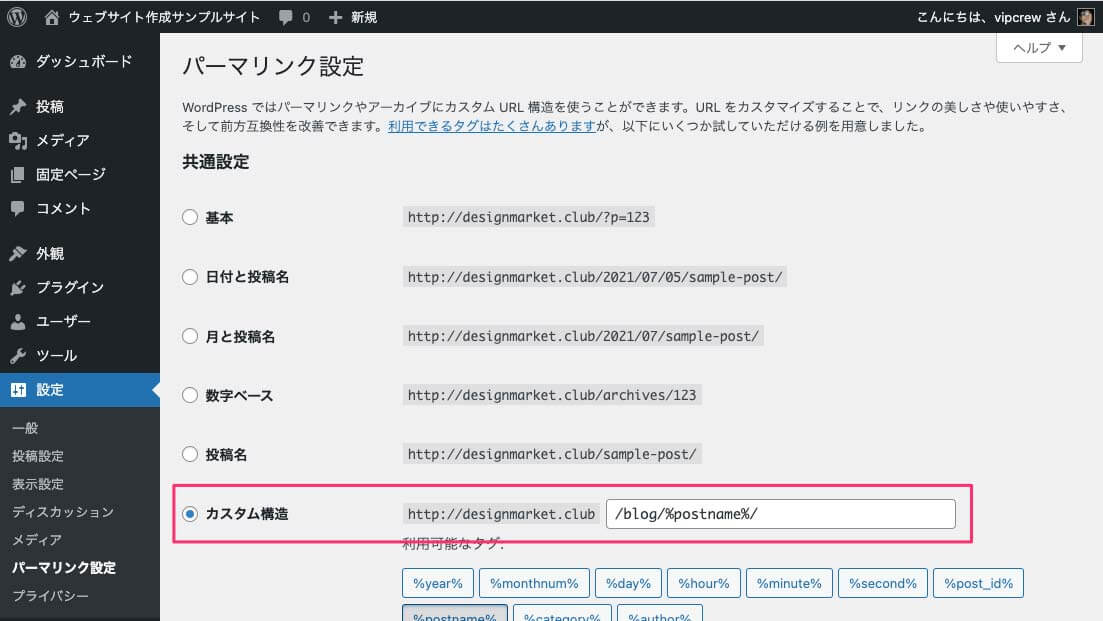Click the 固定ページ pages icon

point(18,174)
